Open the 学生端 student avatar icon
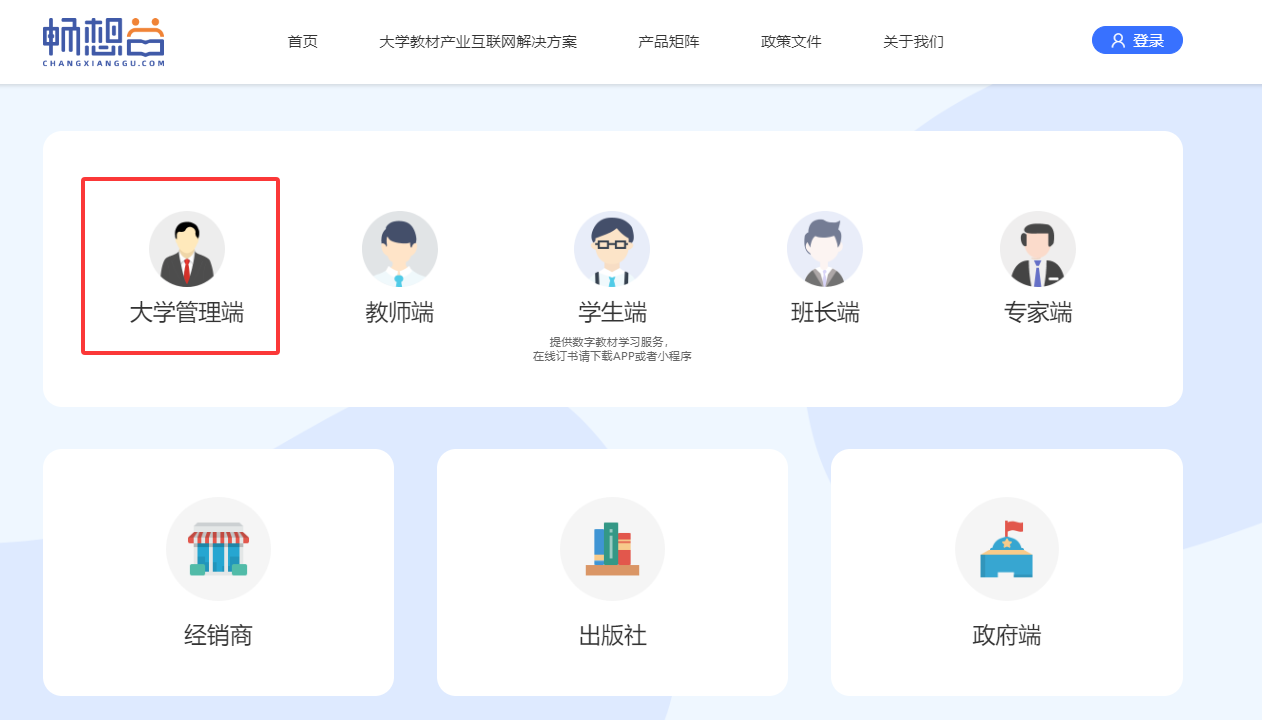The height and width of the screenshot is (720, 1262). click(x=612, y=249)
